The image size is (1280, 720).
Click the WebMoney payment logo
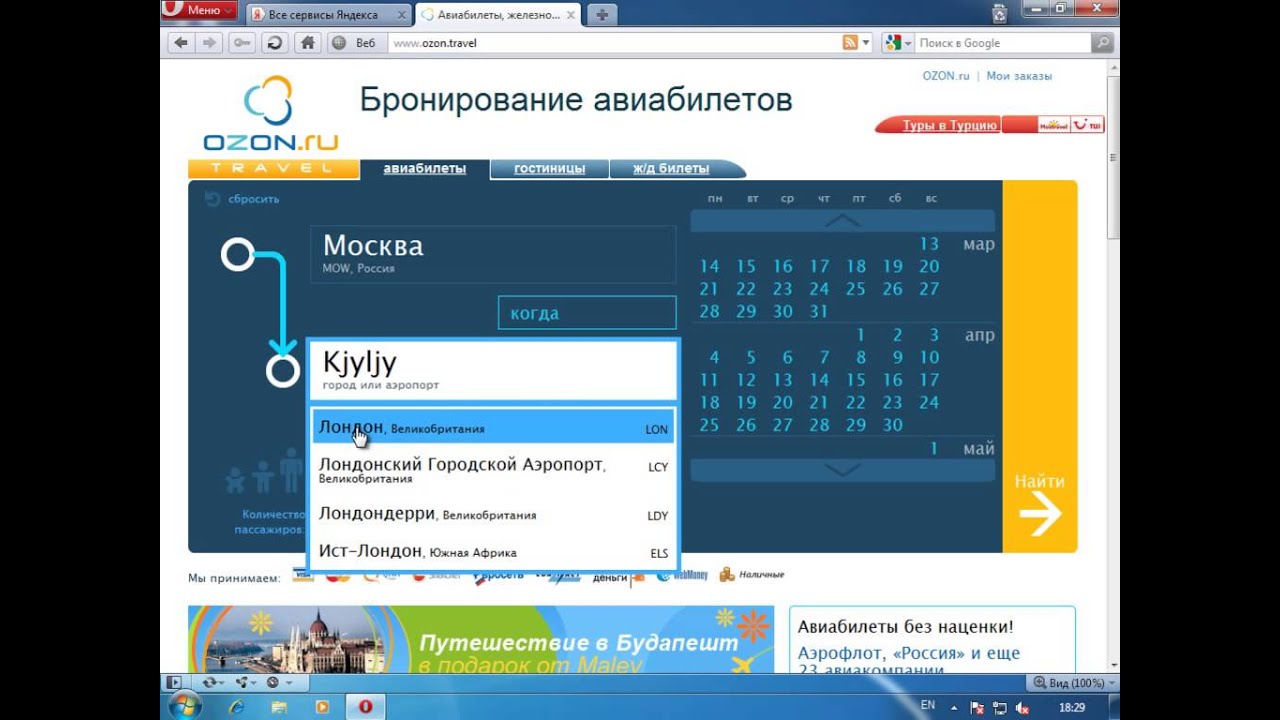click(x=684, y=576)
